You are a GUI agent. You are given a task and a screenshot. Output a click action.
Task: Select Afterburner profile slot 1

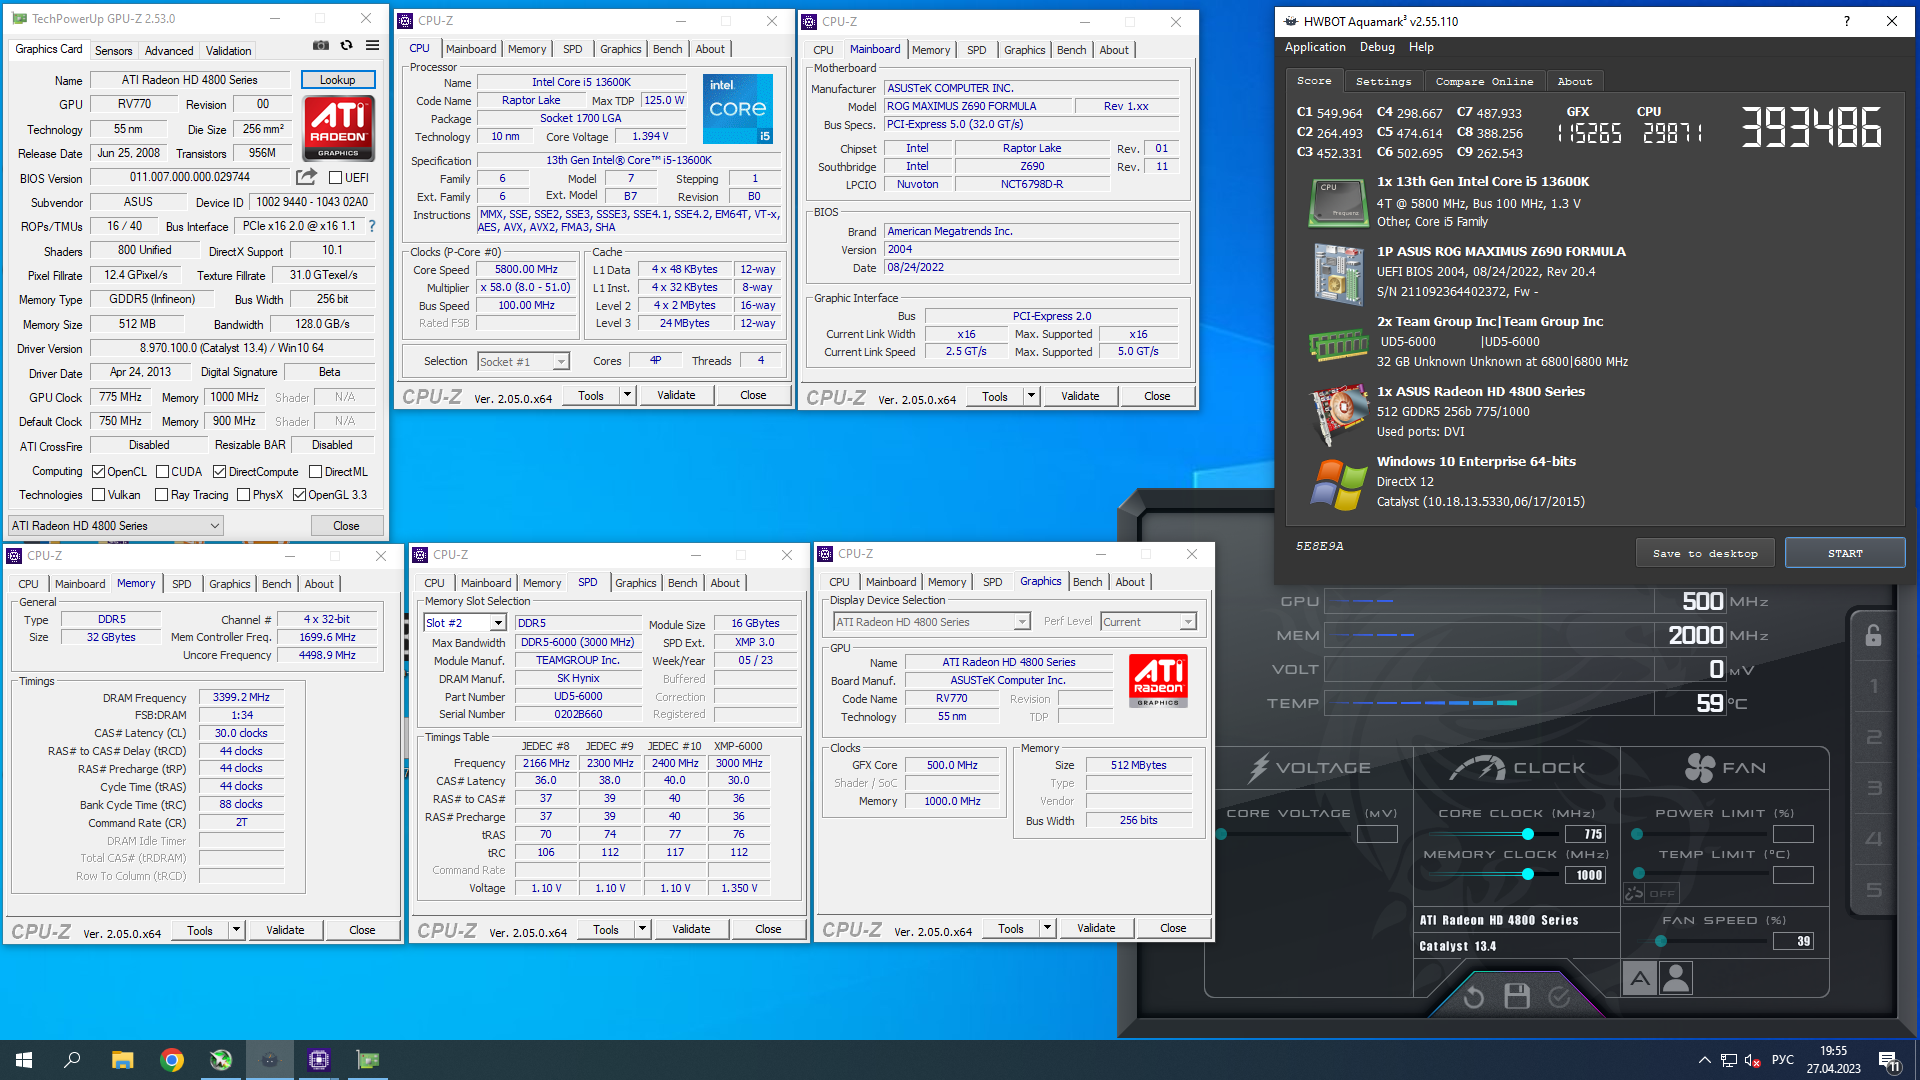[x=1873, y=686]
